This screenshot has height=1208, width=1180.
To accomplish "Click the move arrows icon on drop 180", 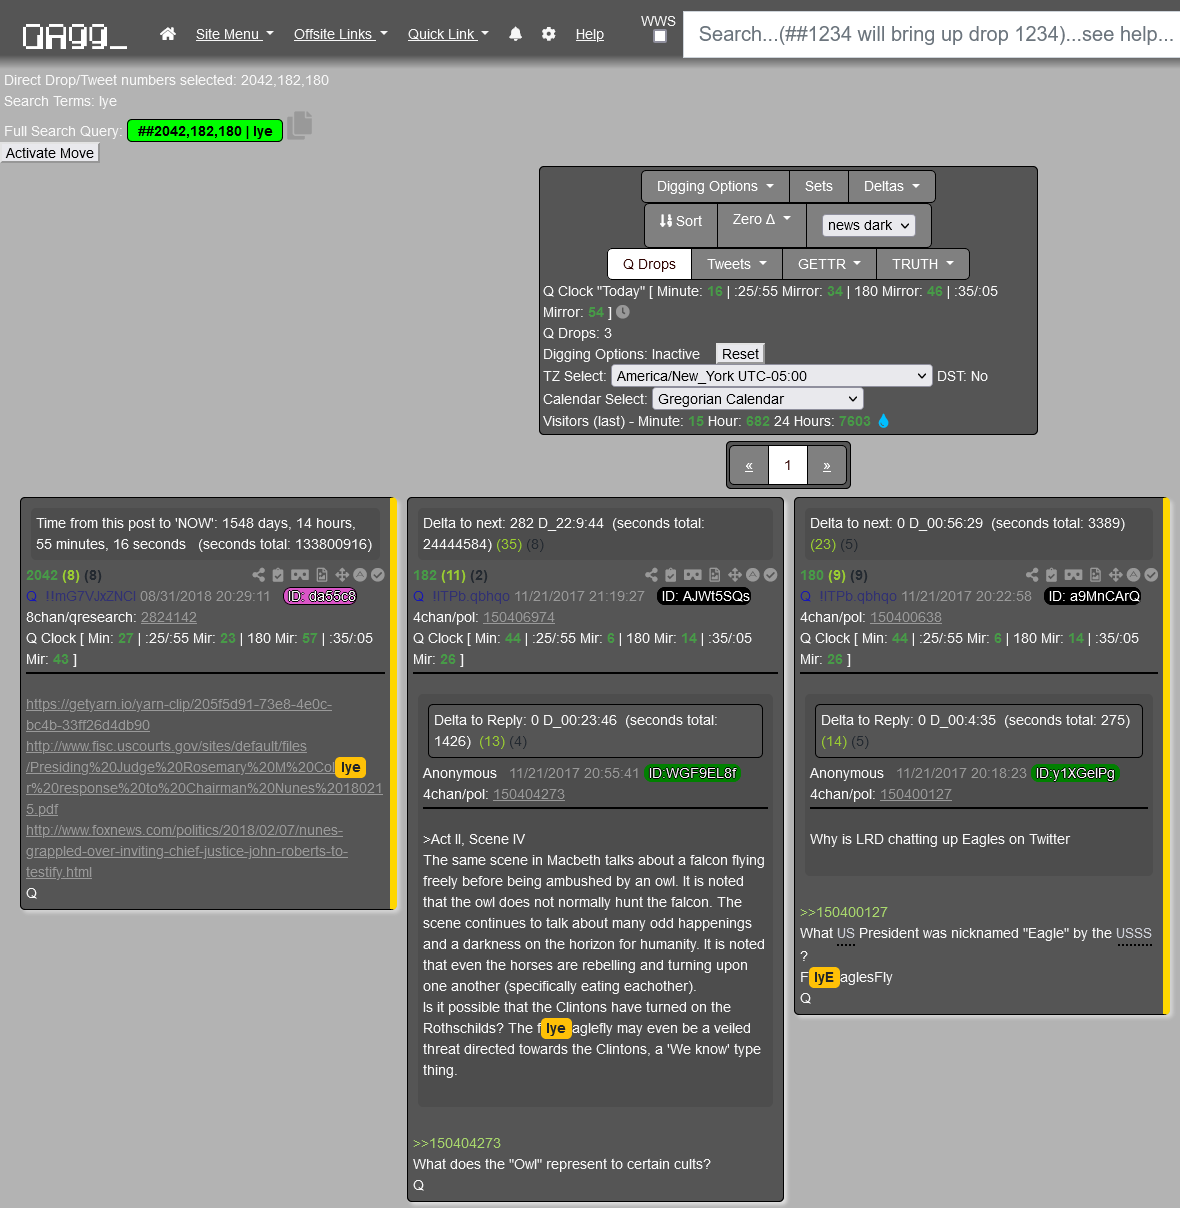I will (x=1116, y=575).
